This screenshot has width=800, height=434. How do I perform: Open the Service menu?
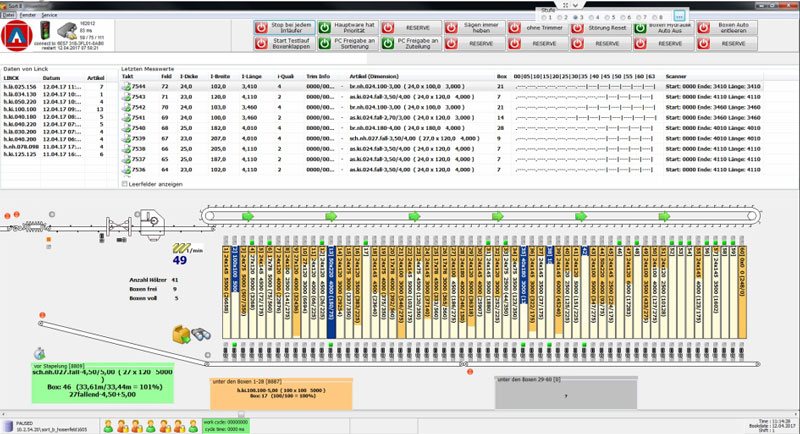click(49, 16)
